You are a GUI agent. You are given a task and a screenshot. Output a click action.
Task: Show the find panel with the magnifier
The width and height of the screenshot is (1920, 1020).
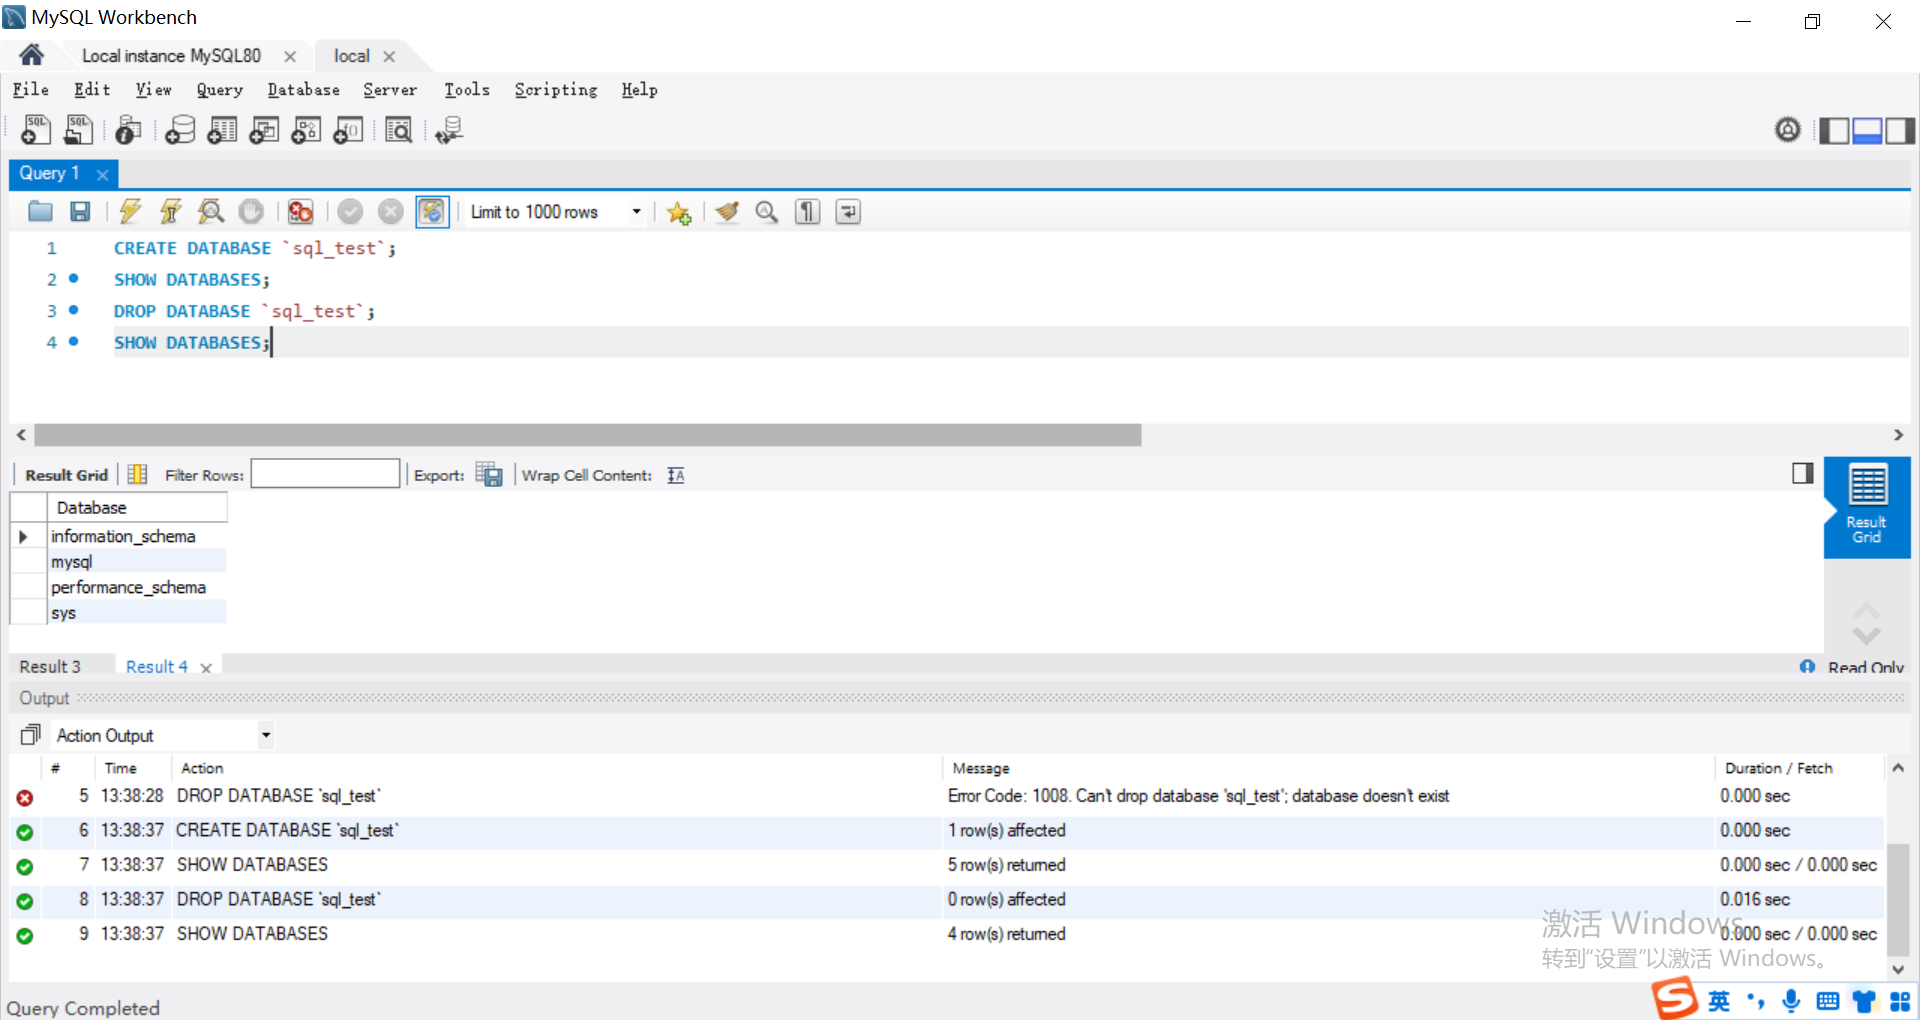point(767,211)
